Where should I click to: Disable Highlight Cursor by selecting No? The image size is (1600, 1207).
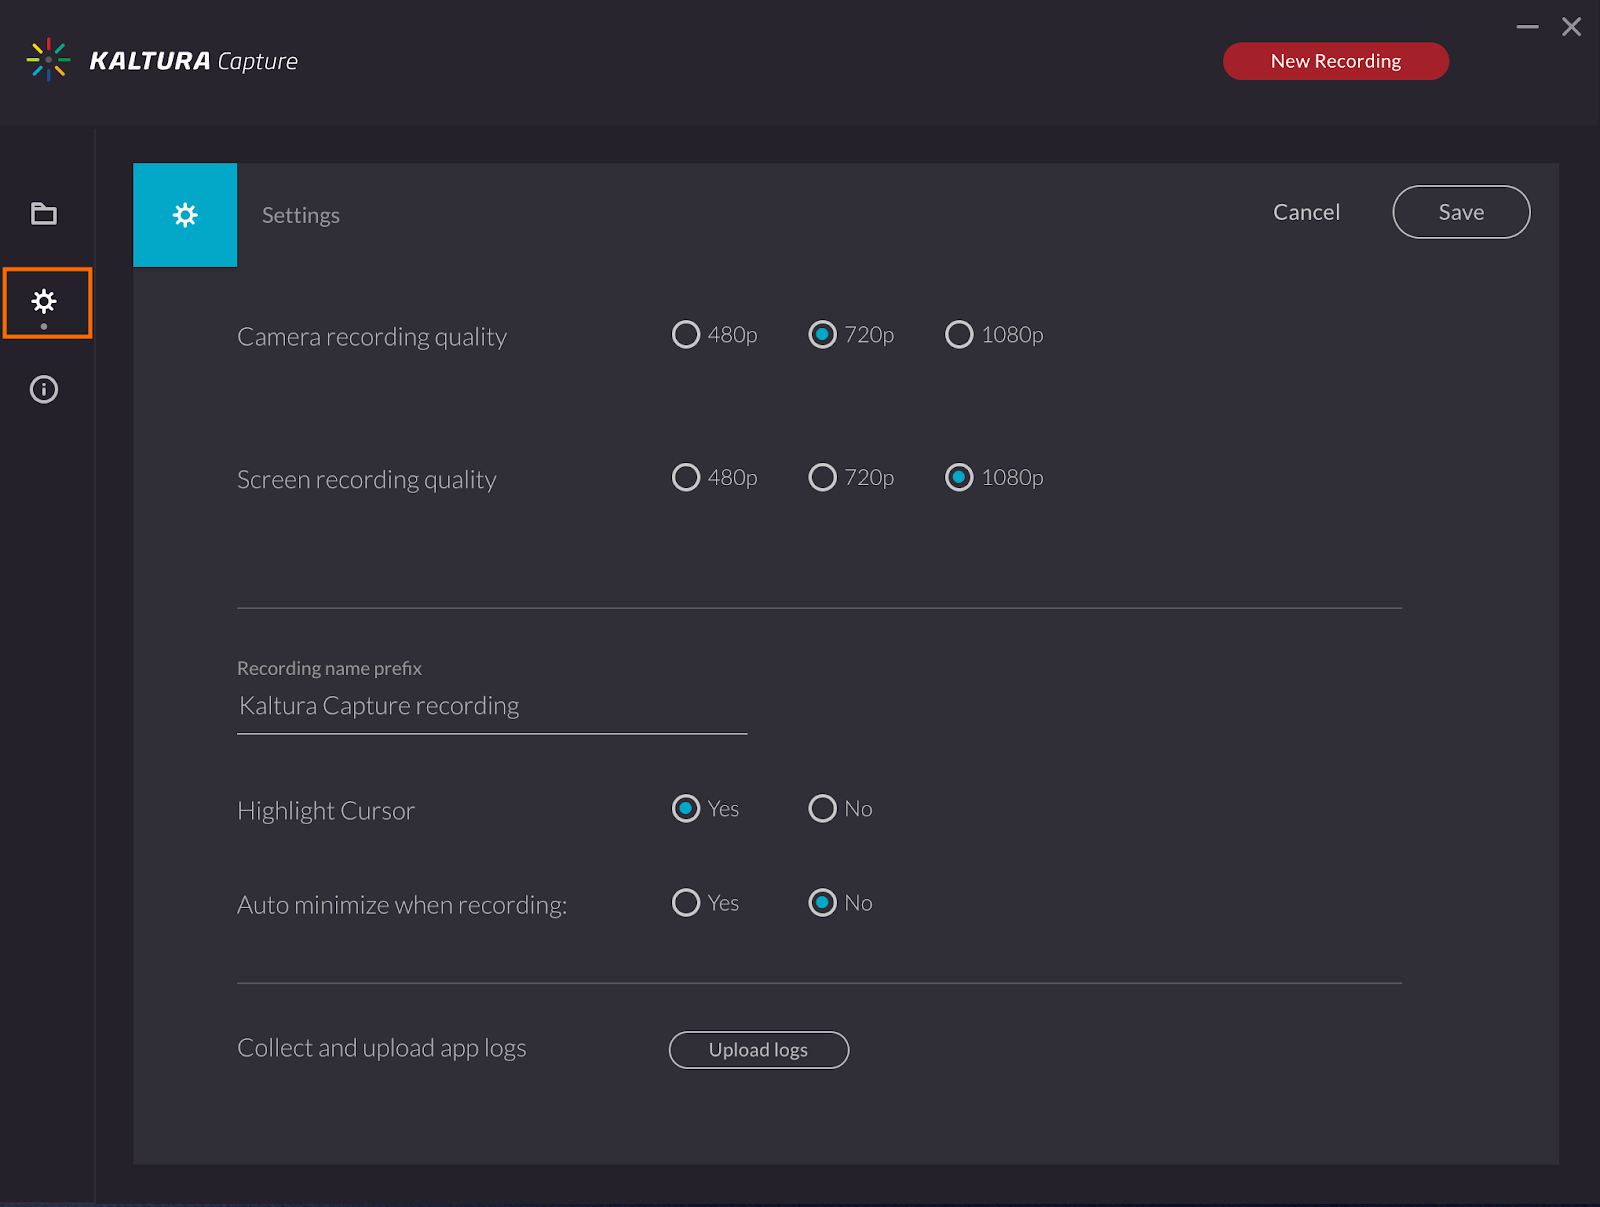coord(822,808)
